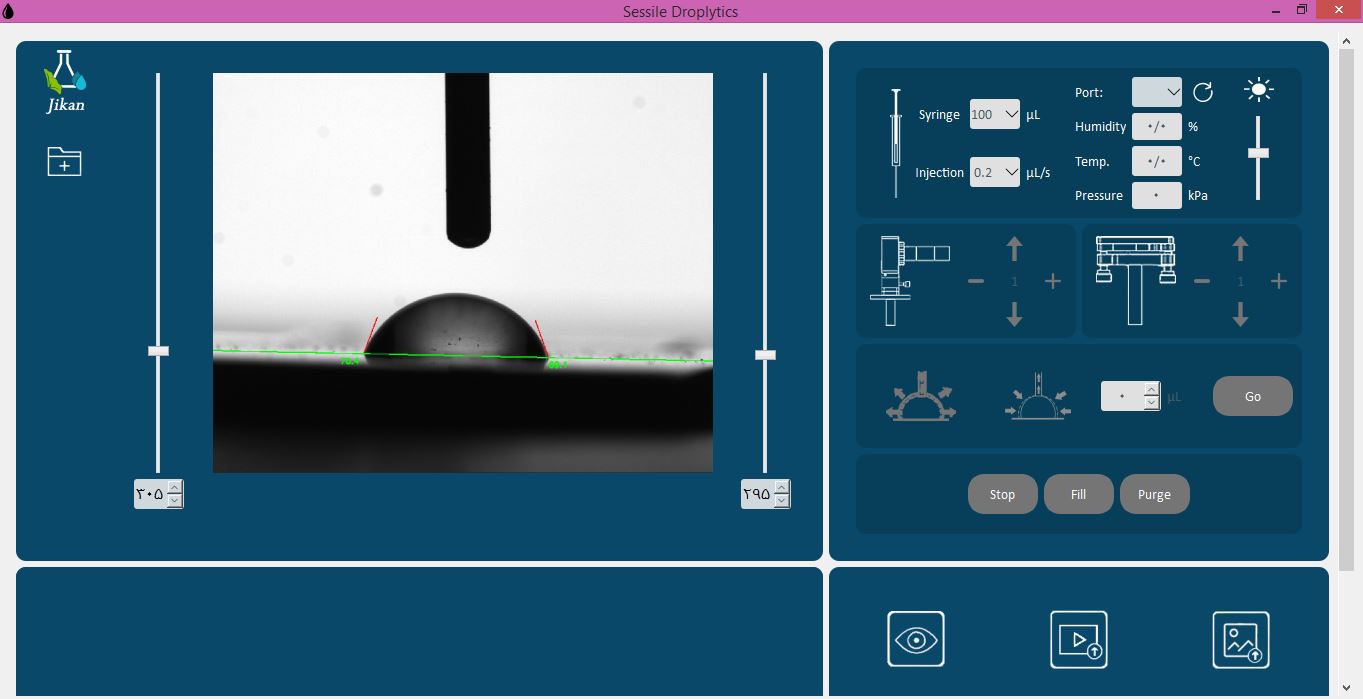Click the Humidity input field
Viewport: 1363px width, 699px height.
click(x=1156, y=127)
